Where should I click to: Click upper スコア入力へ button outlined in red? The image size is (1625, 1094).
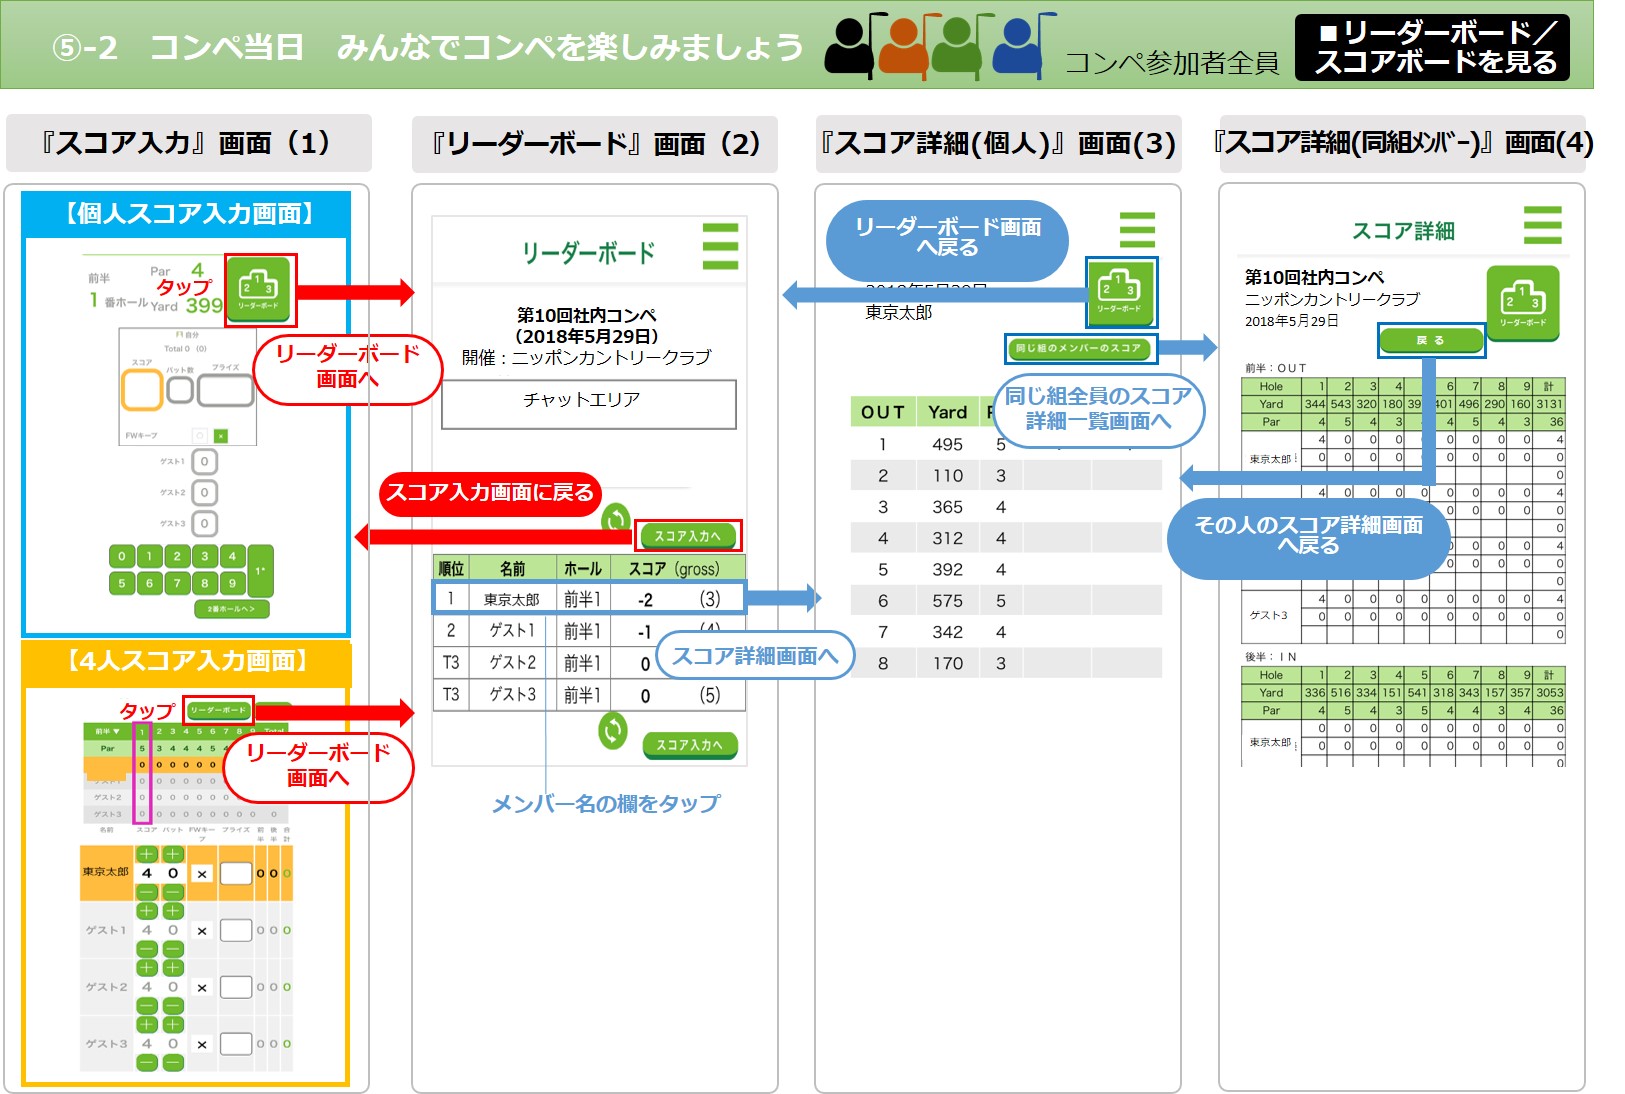pos(688,536)
